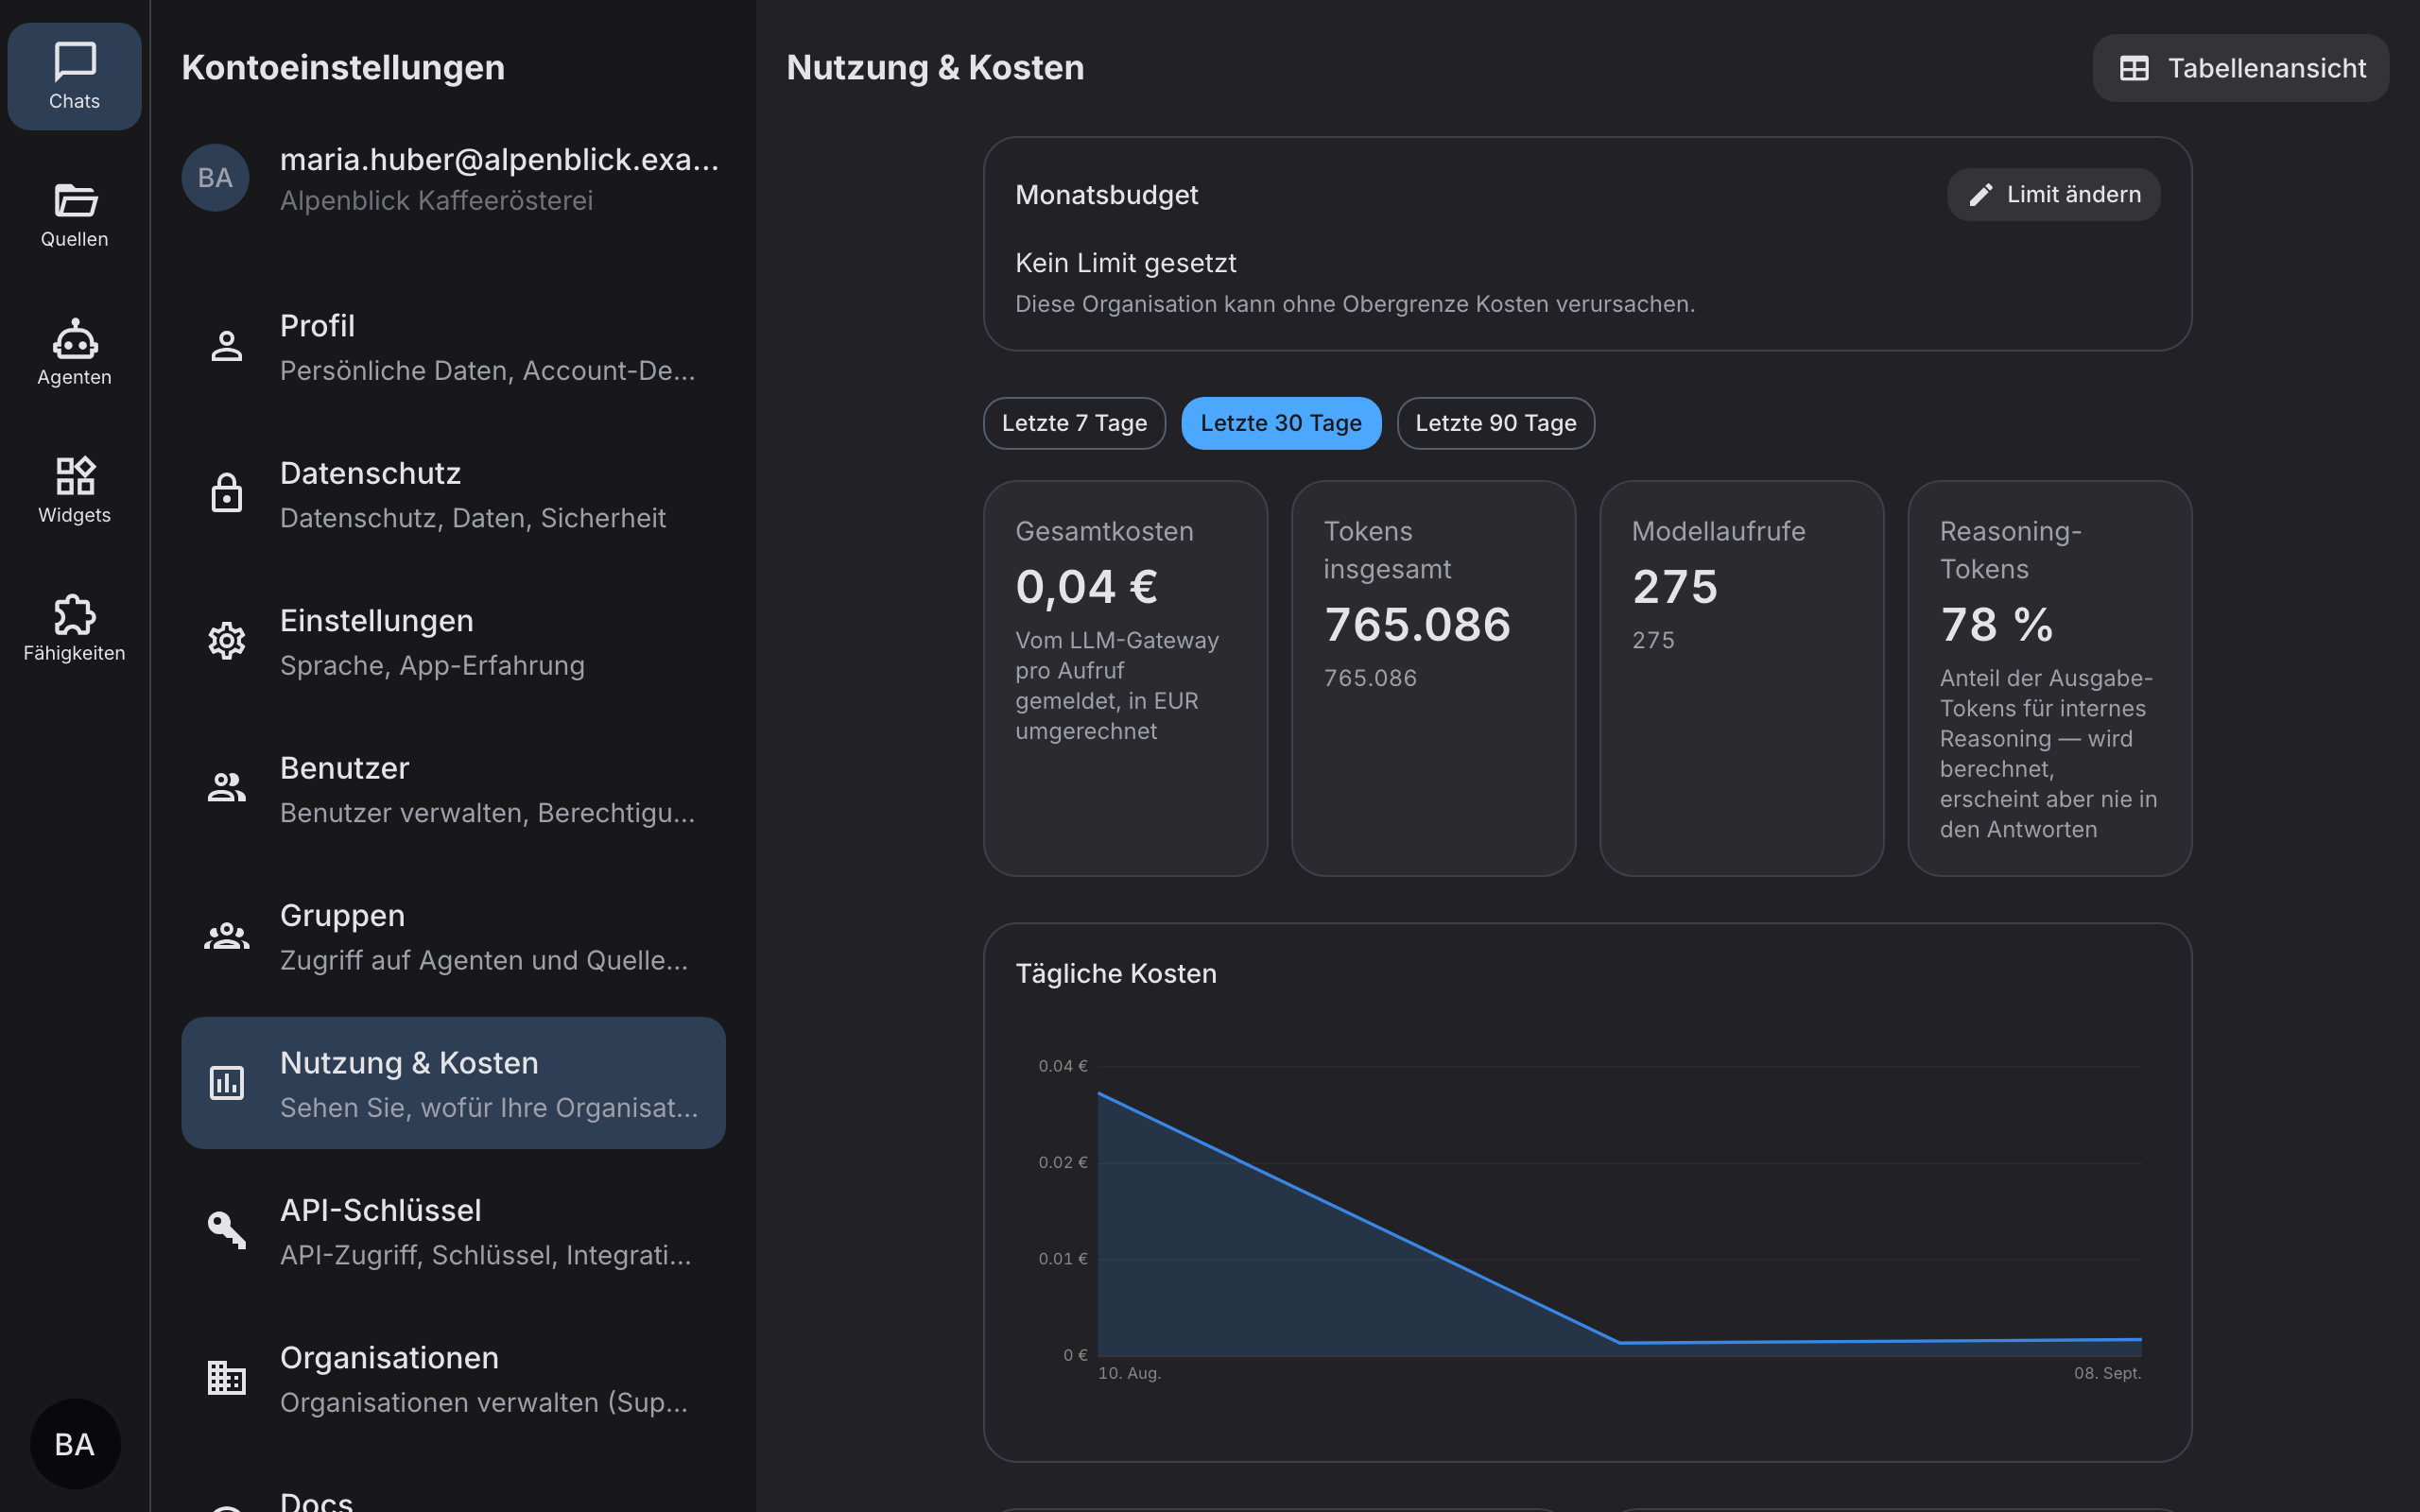Click the 0.01 € y-axis label
Viewport: 2420px width, 1512px height.
(1062, 1258)
